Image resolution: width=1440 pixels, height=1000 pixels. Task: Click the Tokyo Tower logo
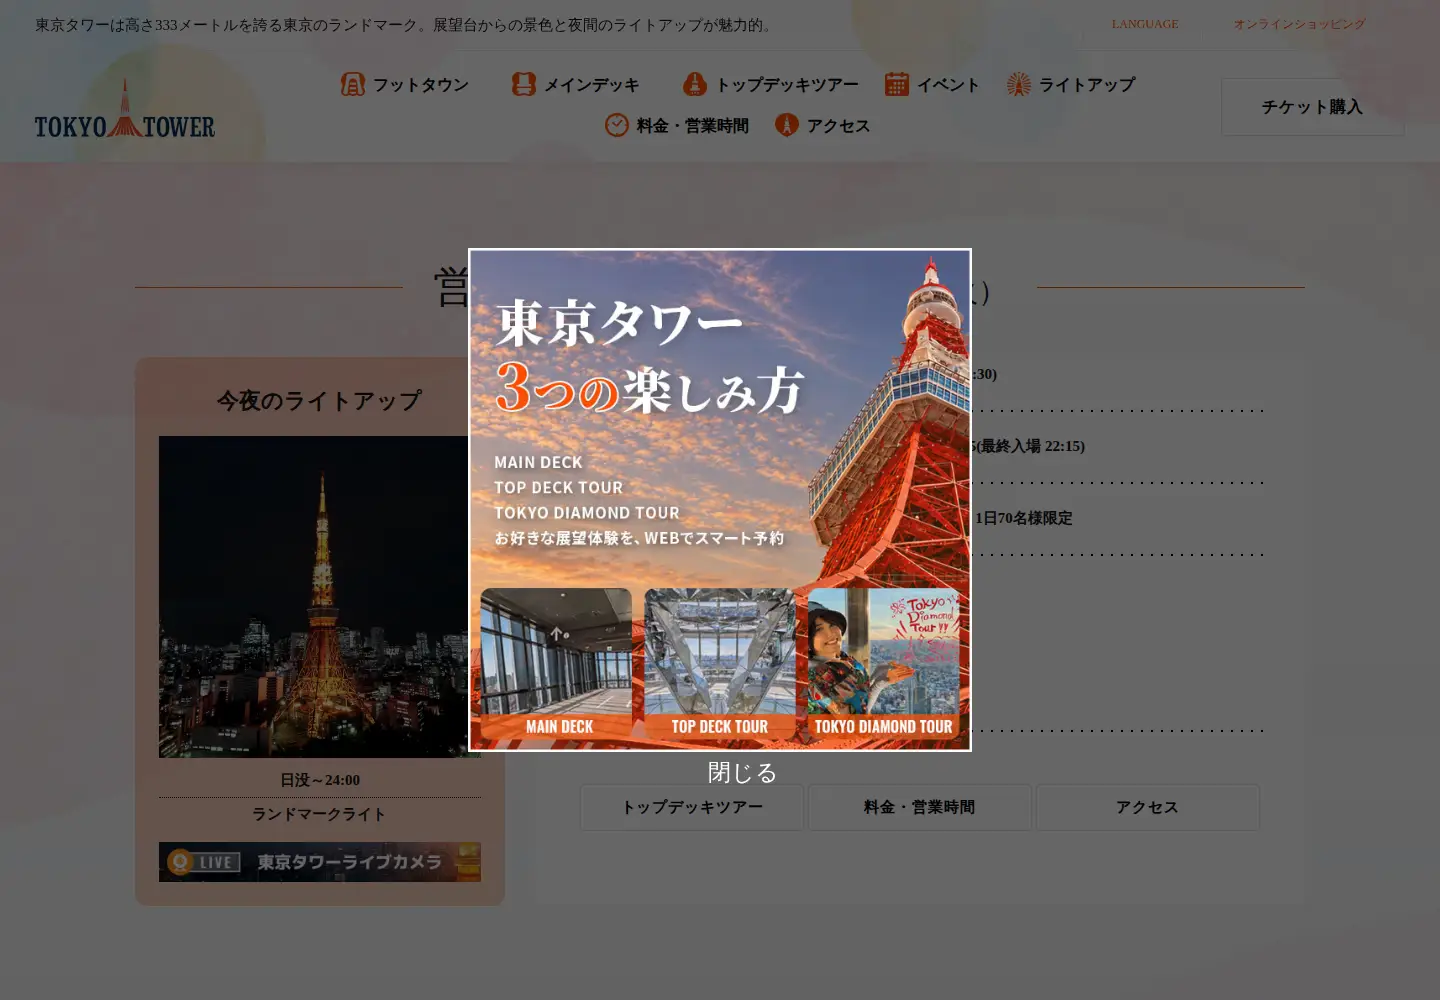(125, 109)
